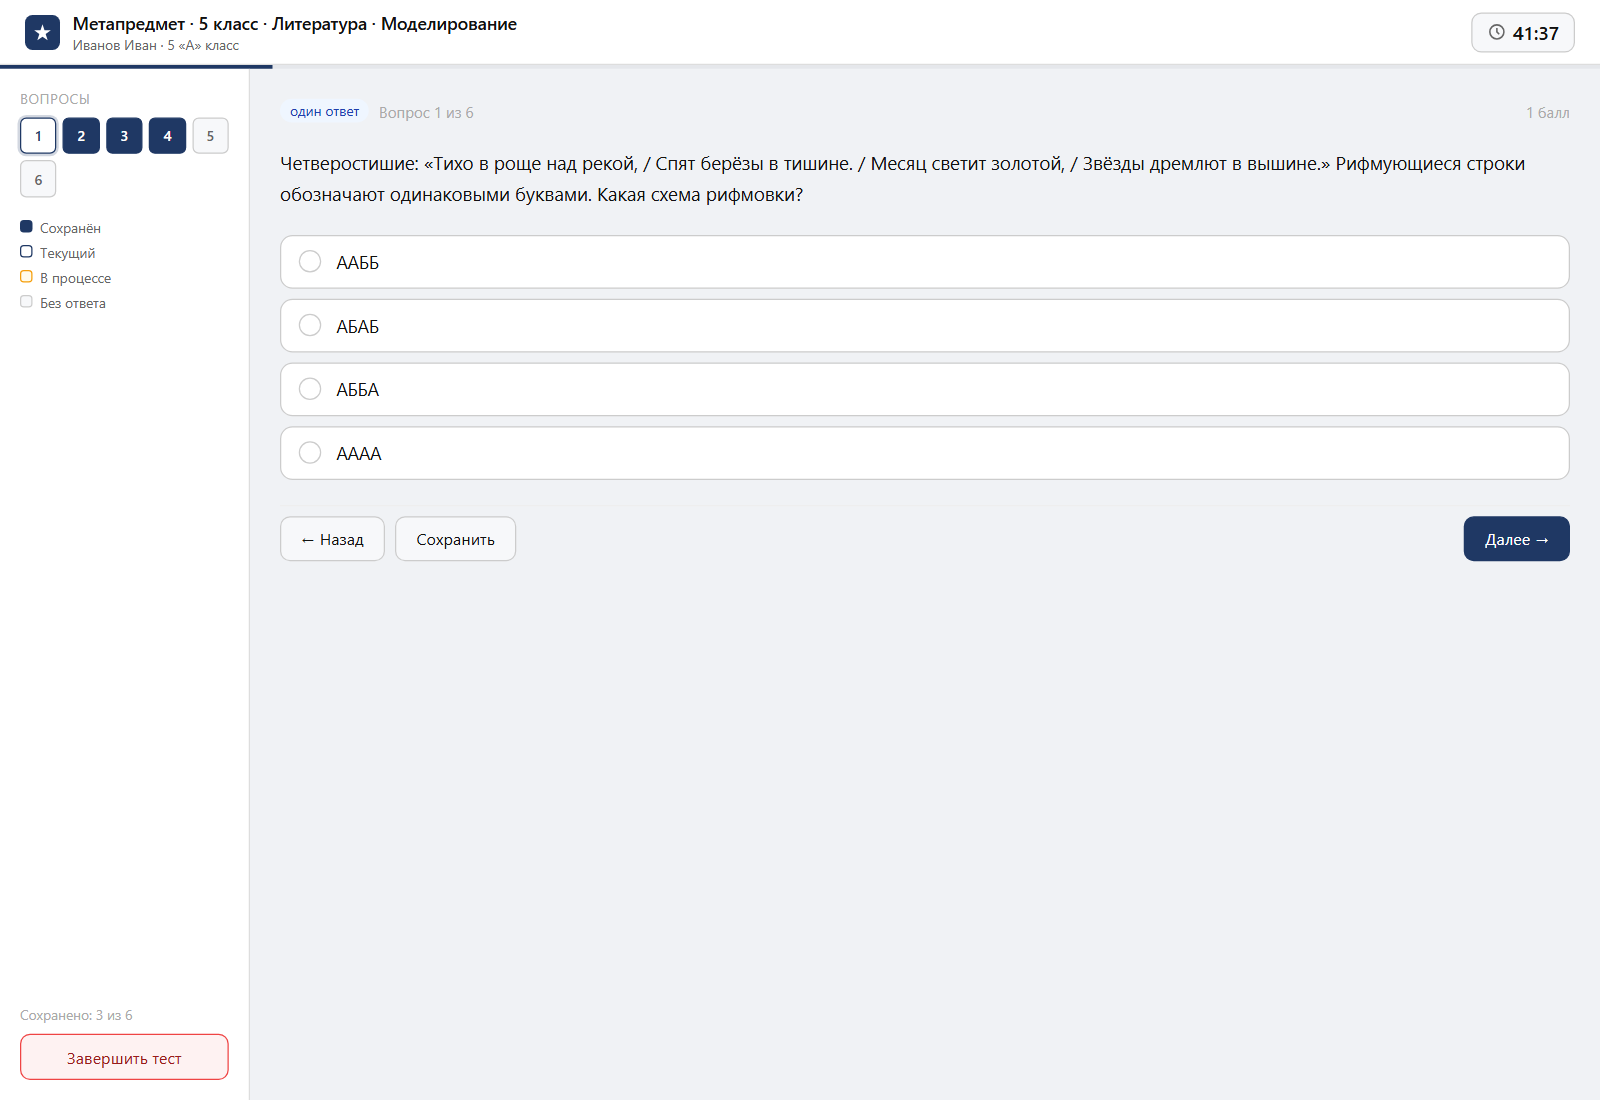Click the '1 балл' score label

(1547, 113)
